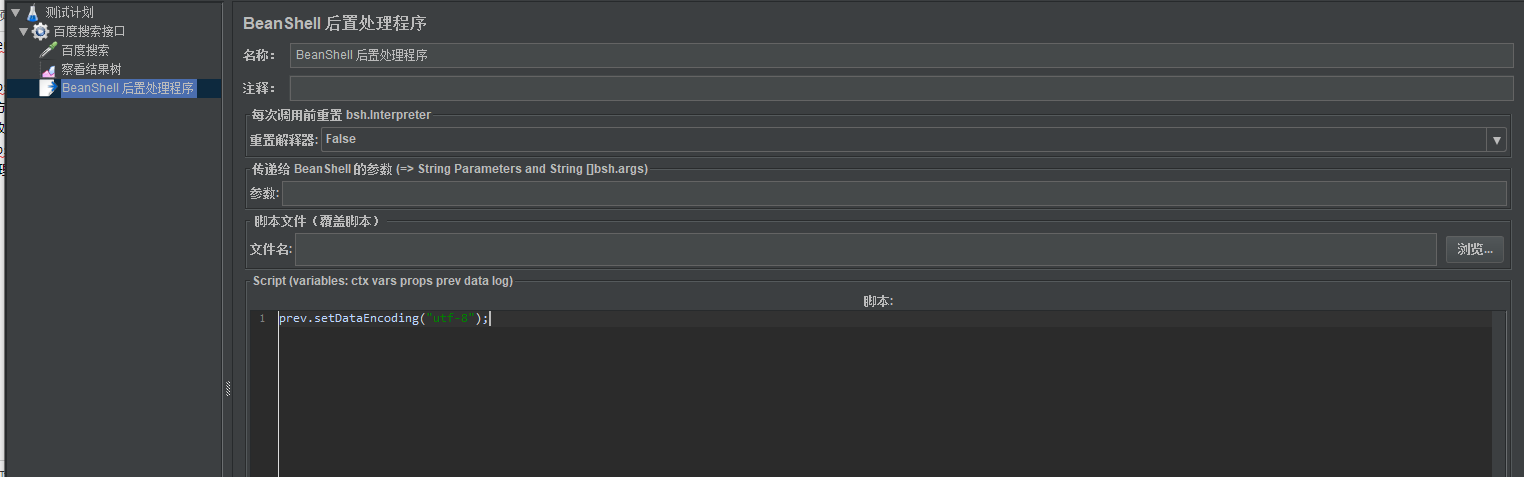1524x477 pixels.
Task: Select the 百度搜索 sampler in the tree
Action: pyautogui.click(x=85, y=50)
